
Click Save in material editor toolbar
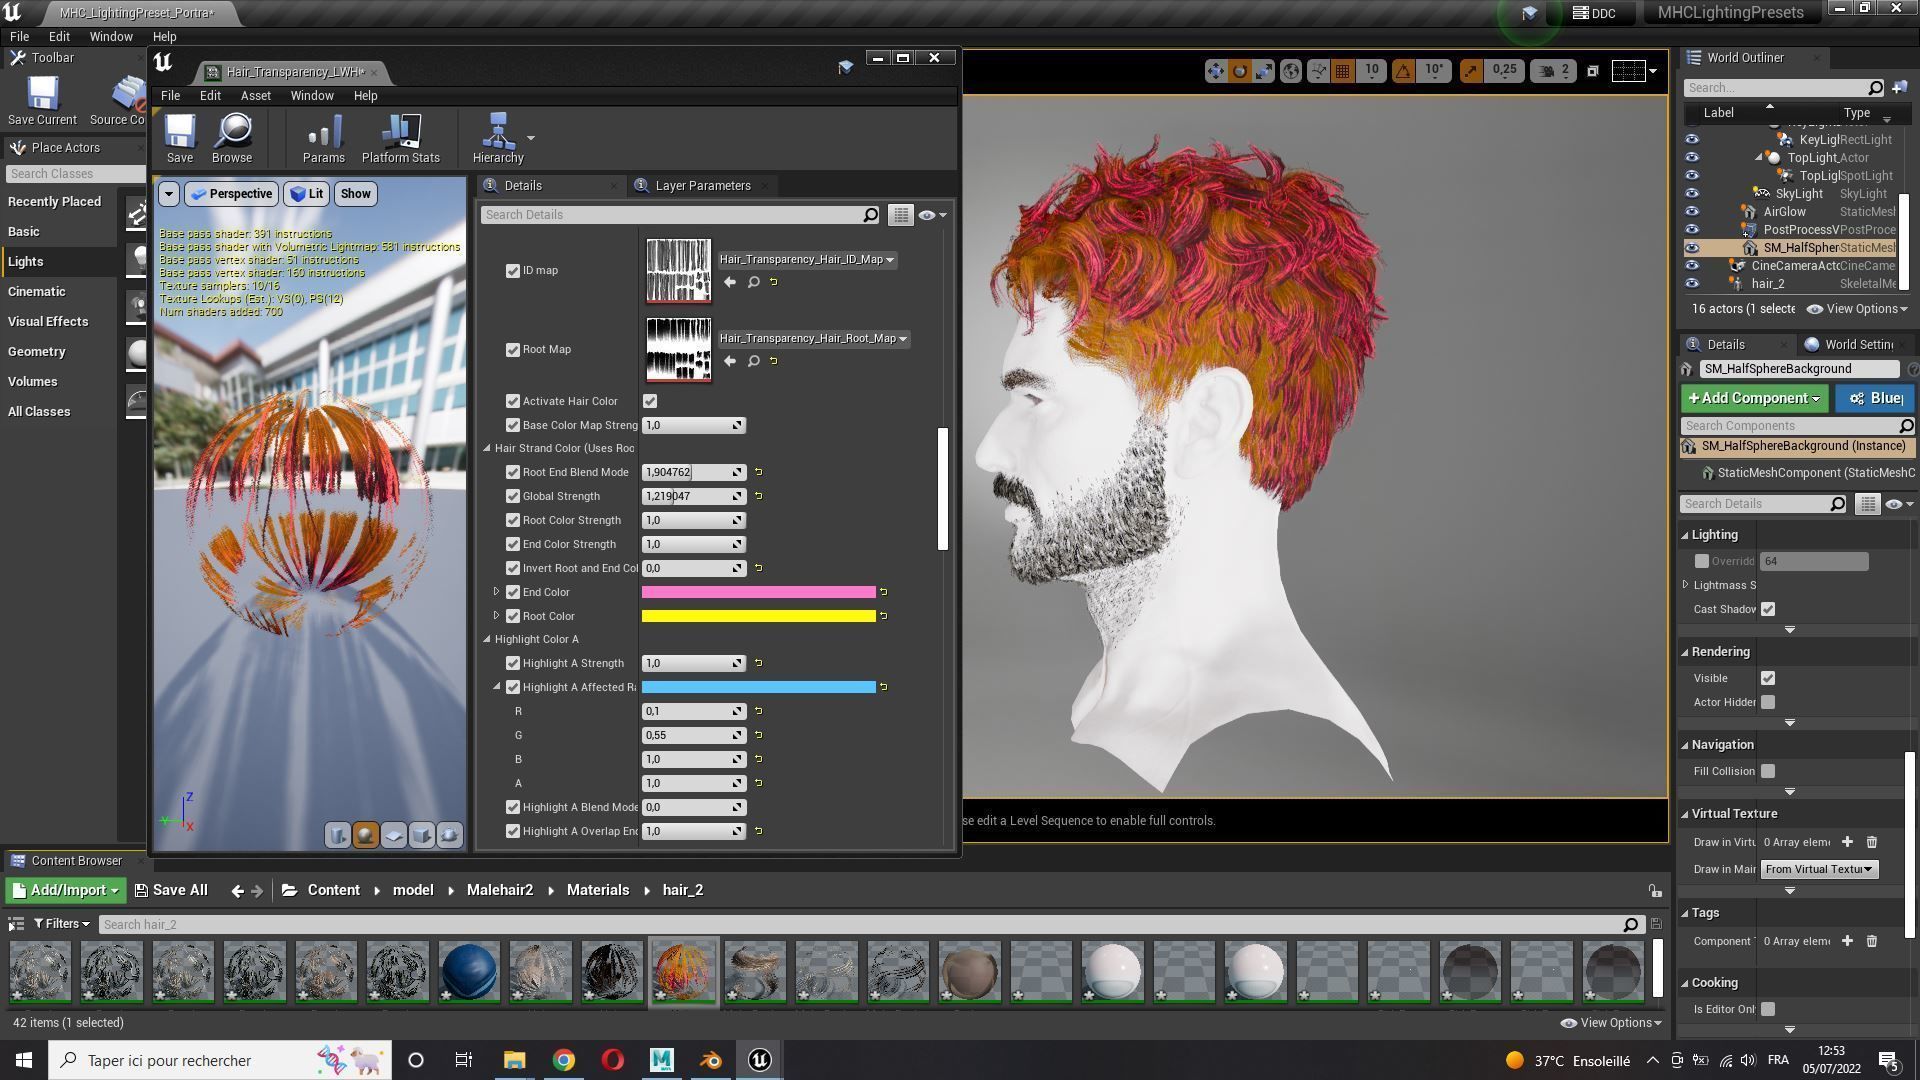180,138
